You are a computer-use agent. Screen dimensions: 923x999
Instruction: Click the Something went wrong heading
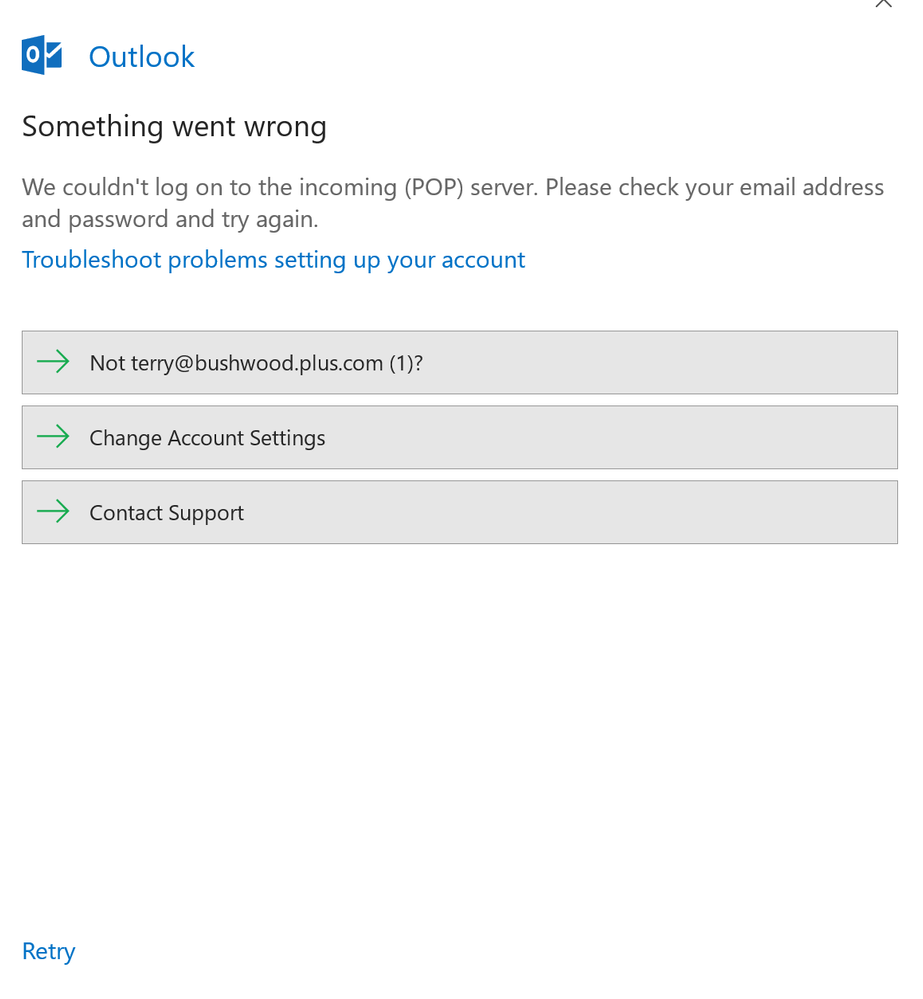[x=174, y=127]
